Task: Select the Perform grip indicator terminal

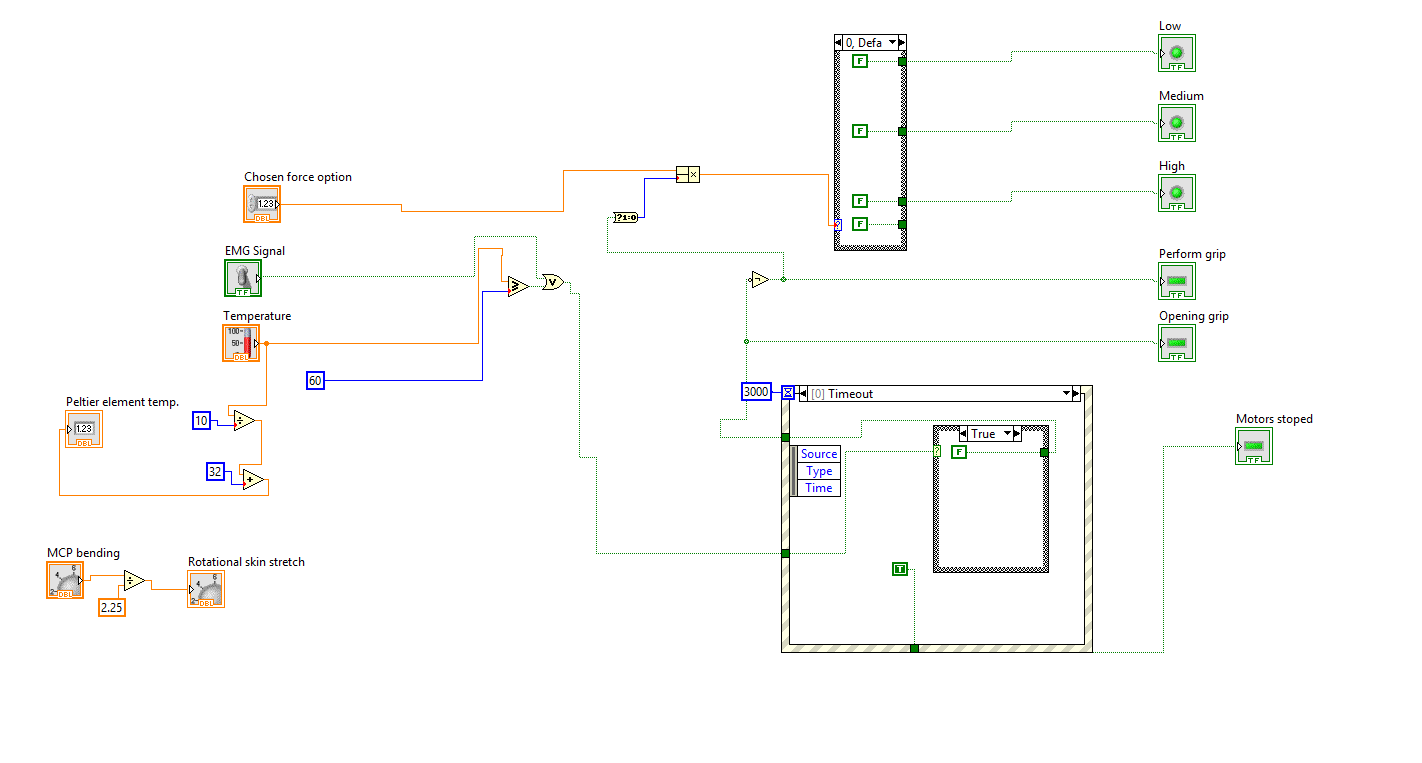Action: point(1177,281)
